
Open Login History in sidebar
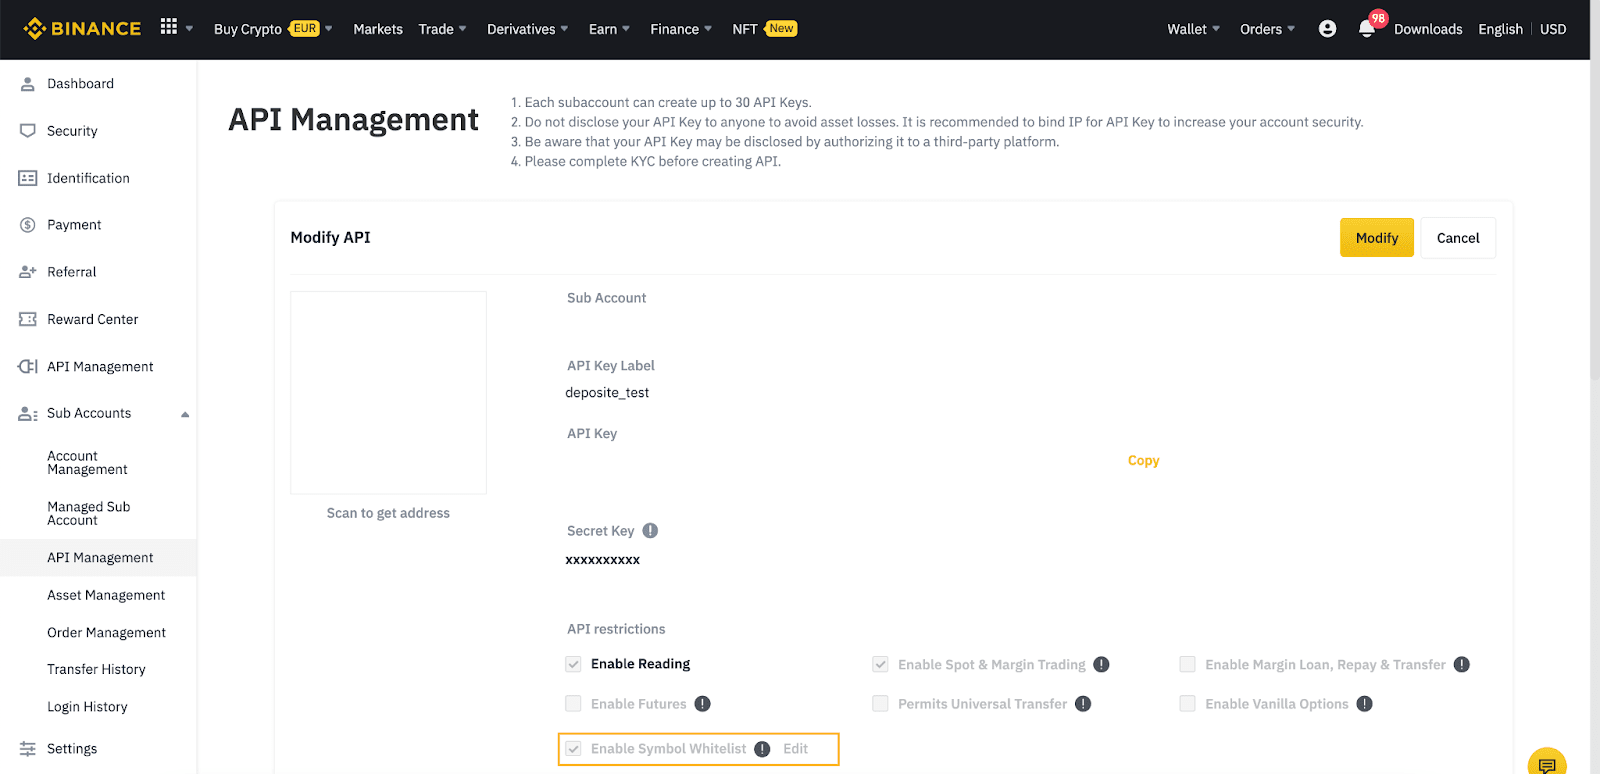tap(87, 707)
